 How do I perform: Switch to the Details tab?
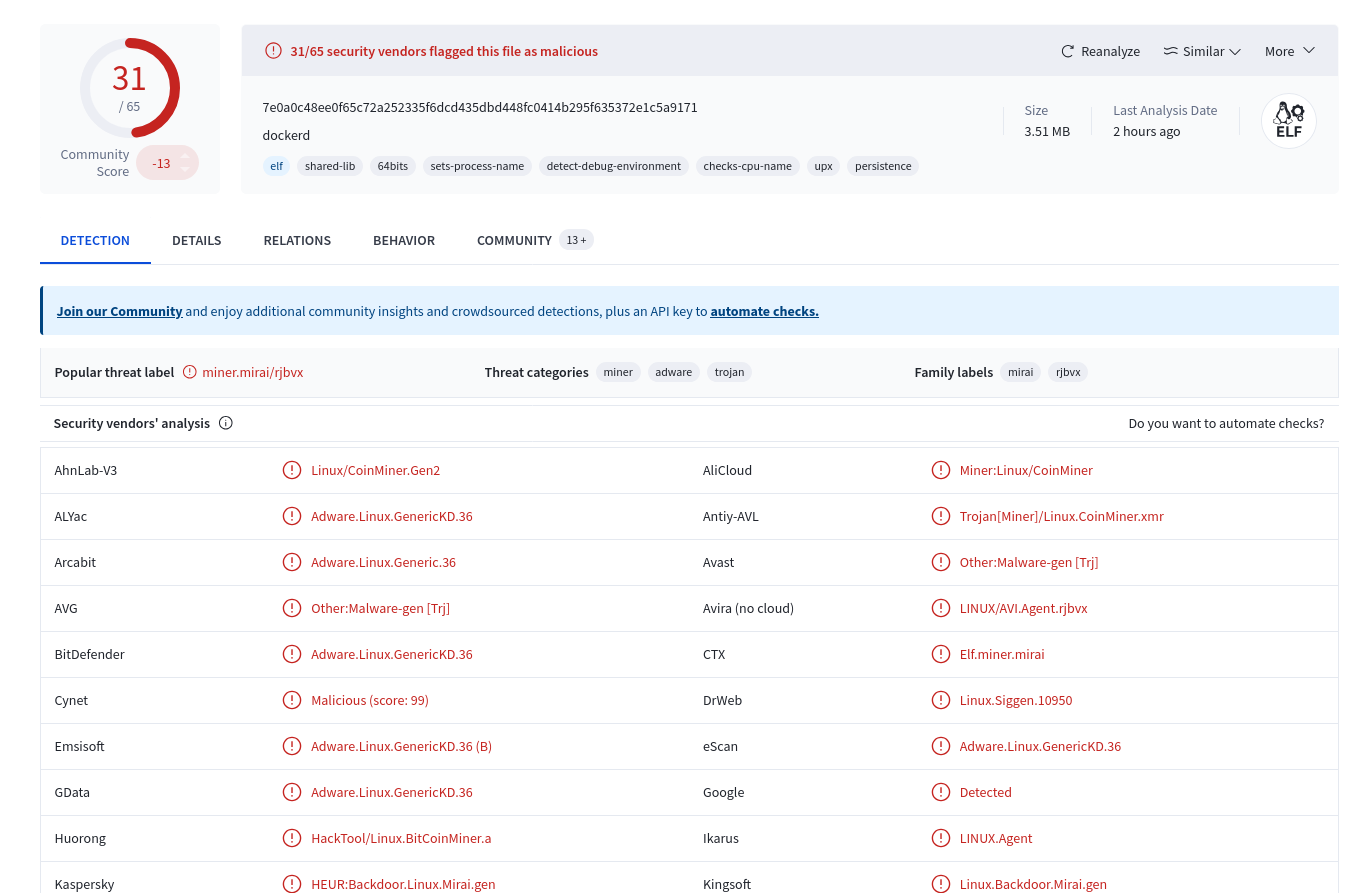(196, 240)
